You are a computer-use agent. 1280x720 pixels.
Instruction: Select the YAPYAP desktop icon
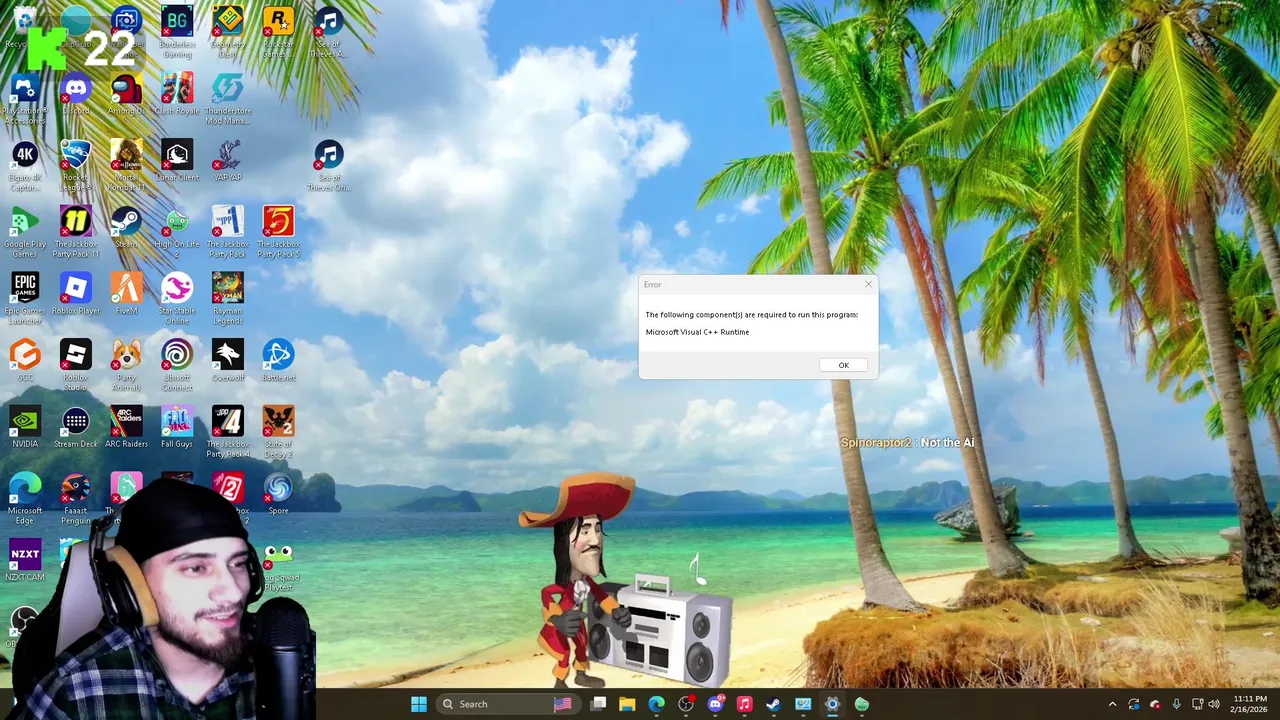coord(227,160)
